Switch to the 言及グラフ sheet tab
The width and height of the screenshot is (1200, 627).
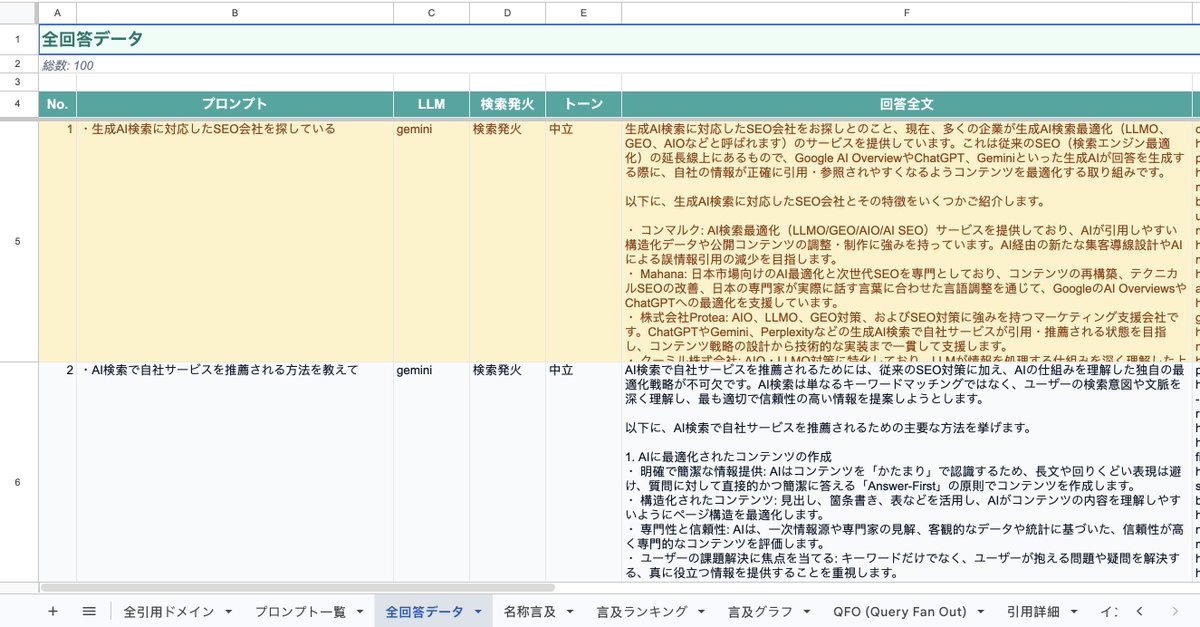coord(760,611)
